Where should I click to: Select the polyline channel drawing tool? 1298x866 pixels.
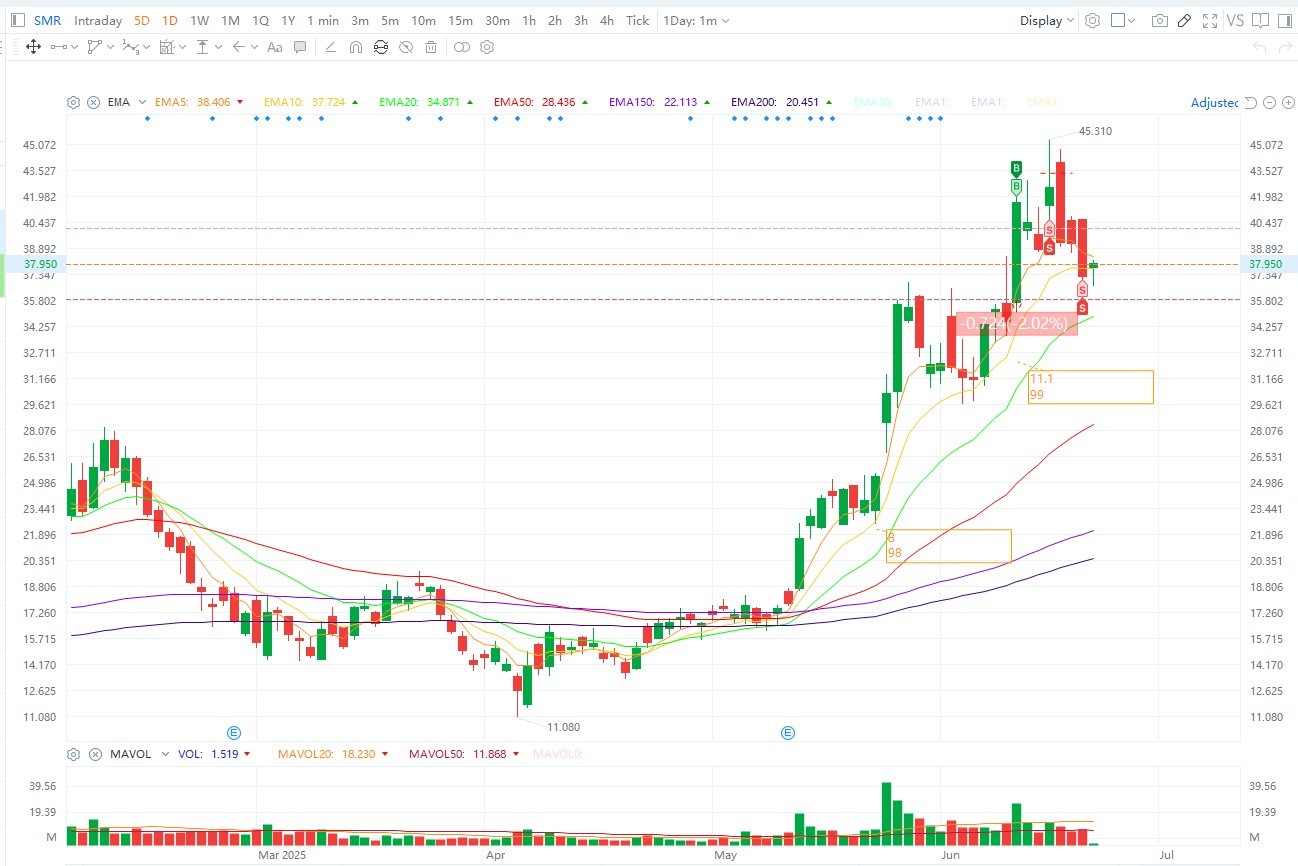94,47
